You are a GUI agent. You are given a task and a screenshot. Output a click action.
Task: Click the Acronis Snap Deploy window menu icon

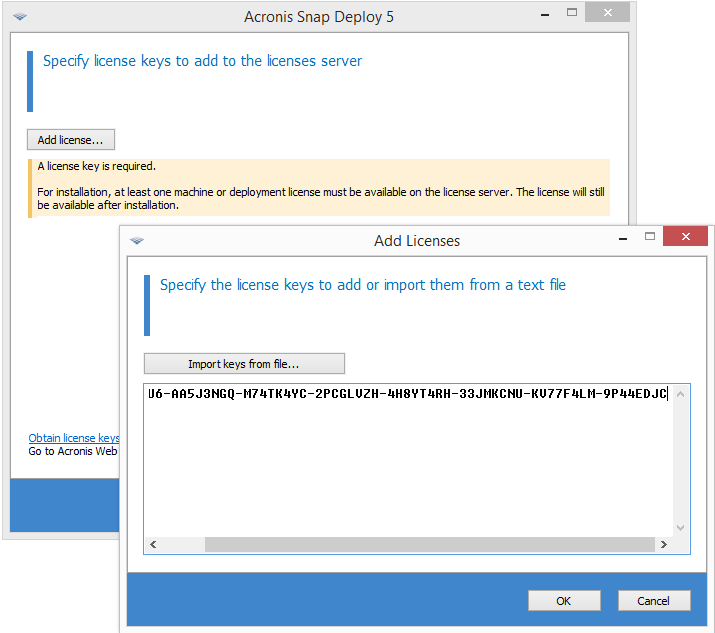click(x=21, y=17)
